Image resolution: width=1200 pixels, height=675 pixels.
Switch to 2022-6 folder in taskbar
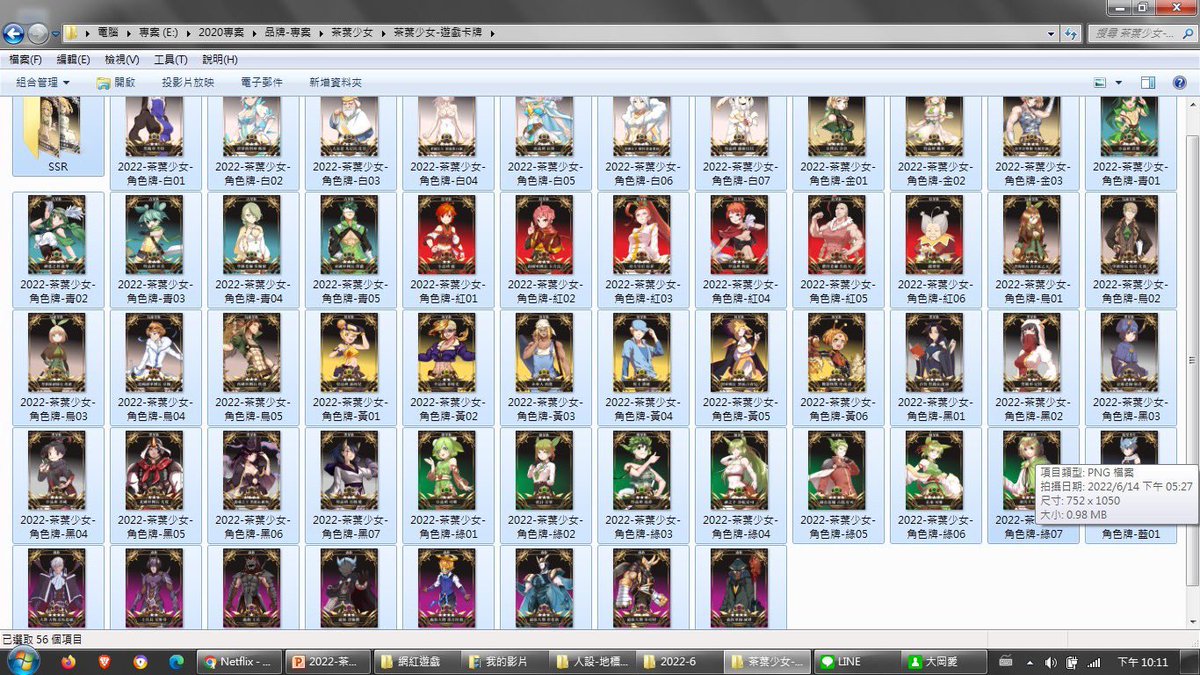(681, 661)
